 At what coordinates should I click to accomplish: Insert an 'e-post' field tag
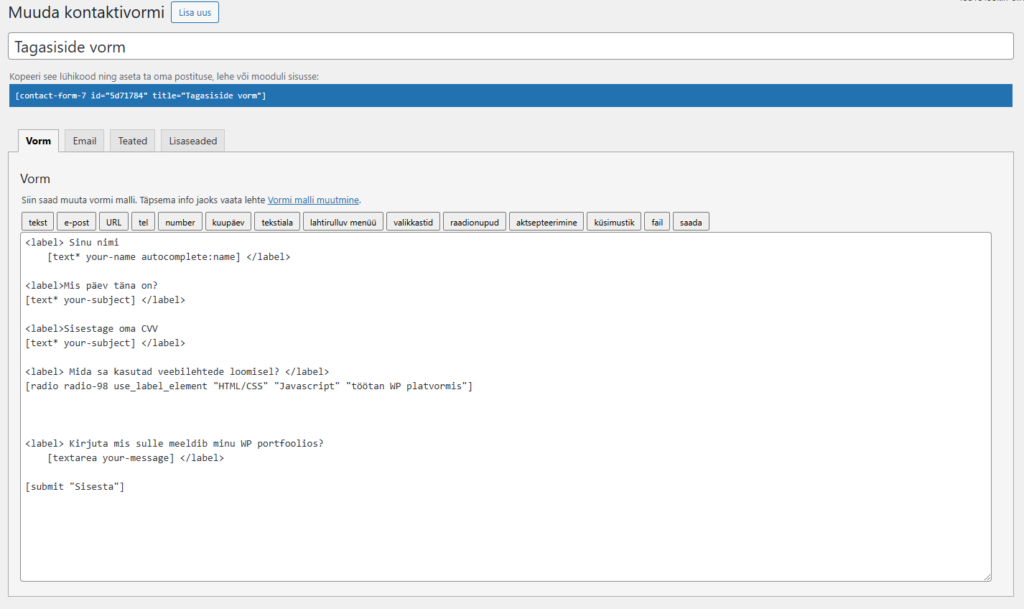pyautogui.click(x=76, y=222)
